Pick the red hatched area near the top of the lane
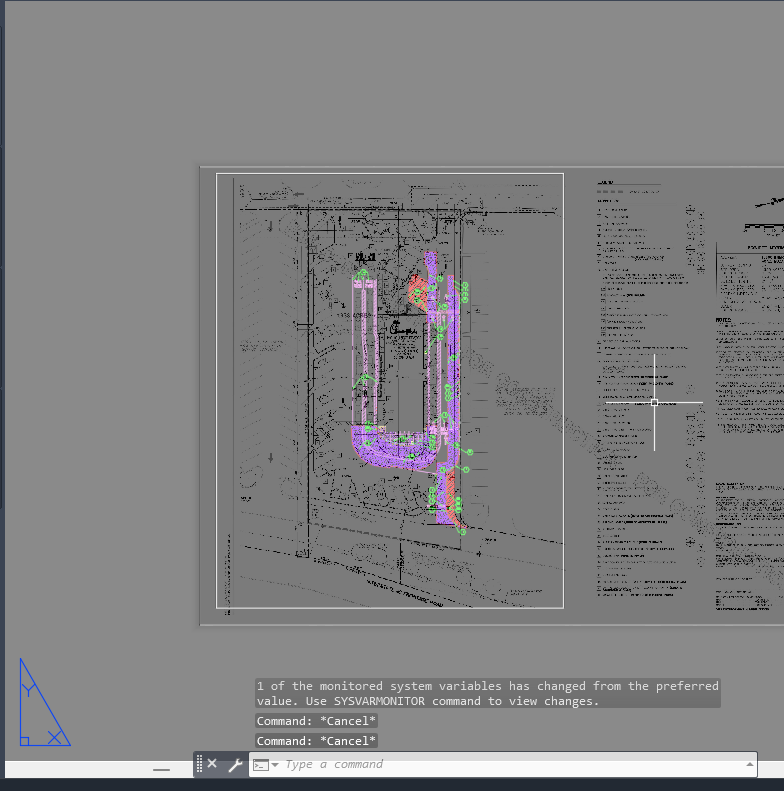This screenshot has height=791, width=784. [x=419, y=289]
